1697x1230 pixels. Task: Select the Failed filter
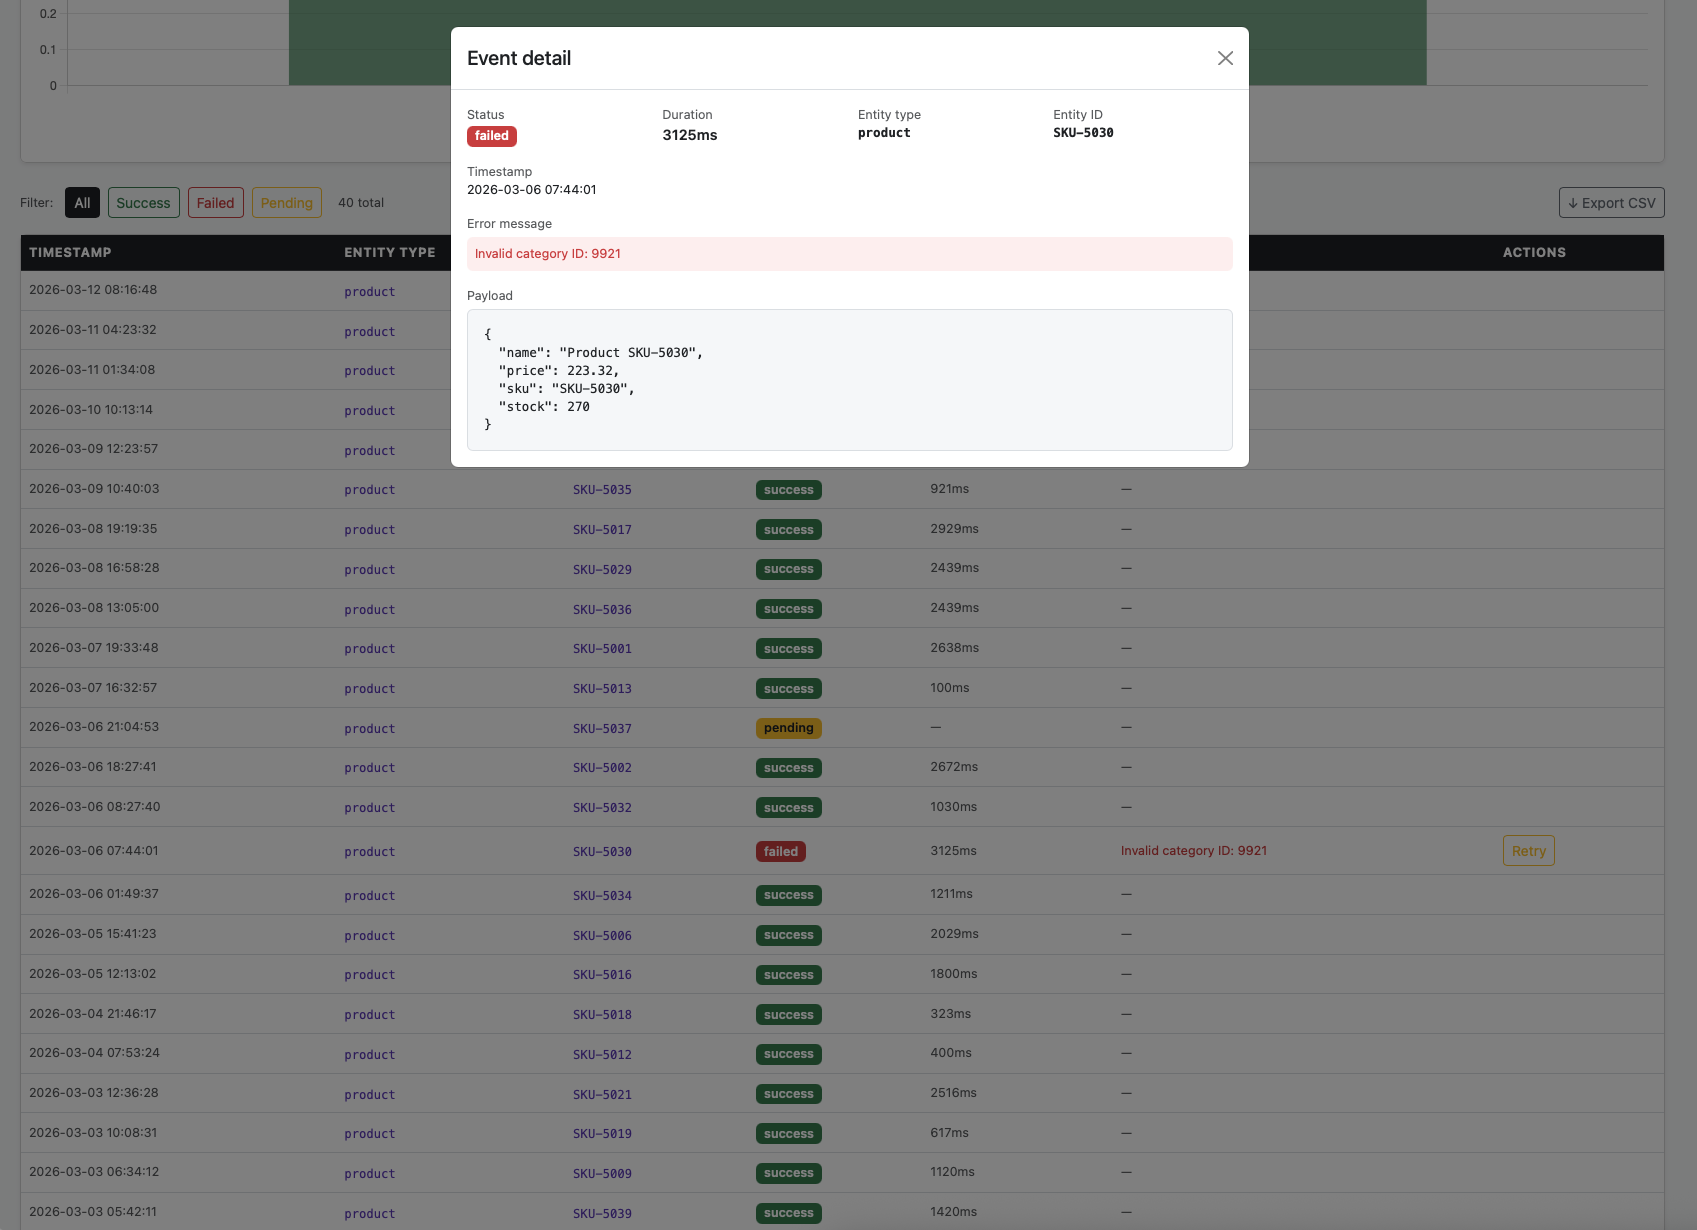[x=215, y=202]
